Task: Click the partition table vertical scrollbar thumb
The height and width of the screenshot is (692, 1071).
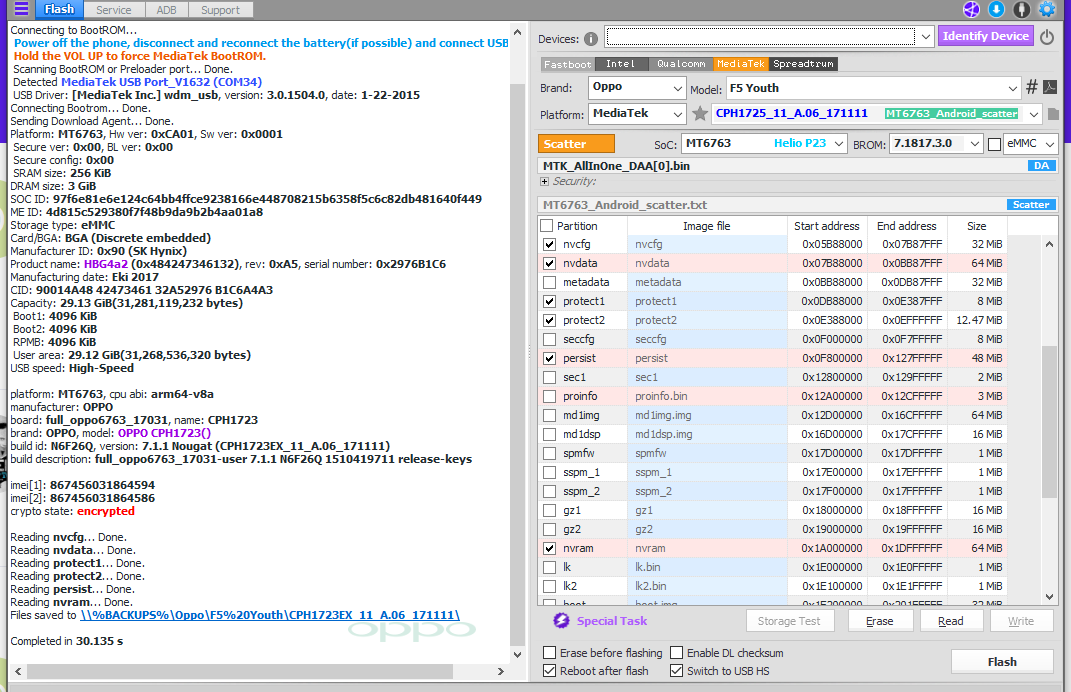Action: pyautogui.click(x=1049, y=422)
